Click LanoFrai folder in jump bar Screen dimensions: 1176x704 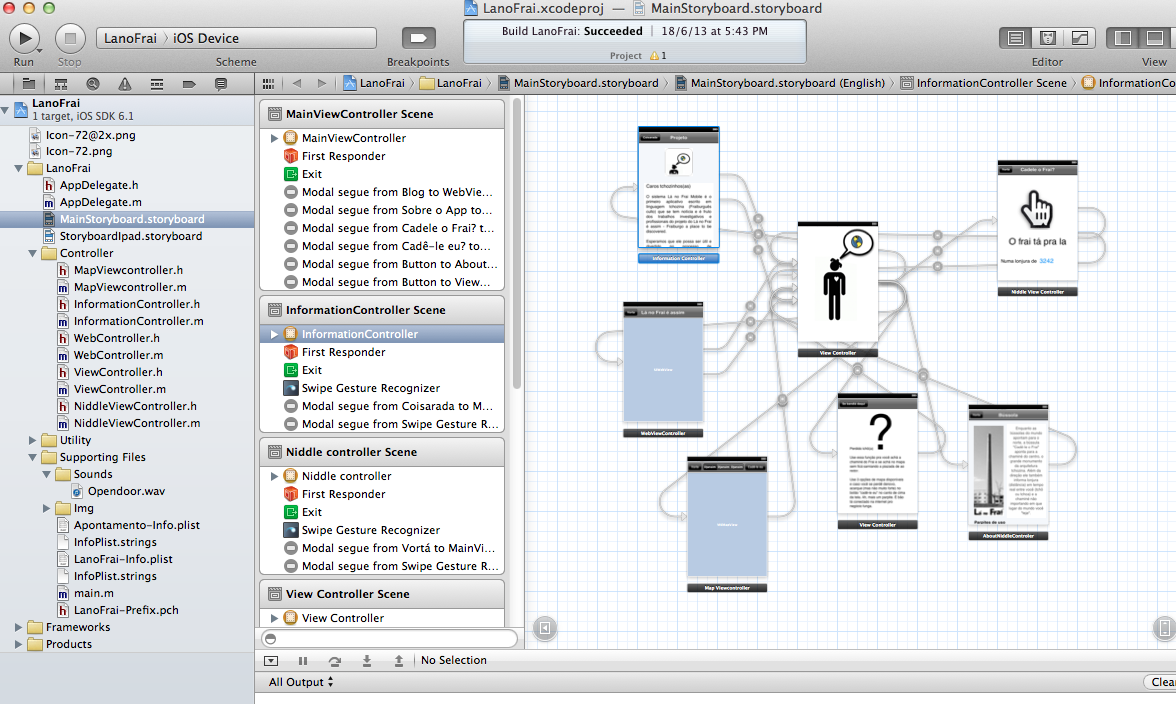[451, 83]
